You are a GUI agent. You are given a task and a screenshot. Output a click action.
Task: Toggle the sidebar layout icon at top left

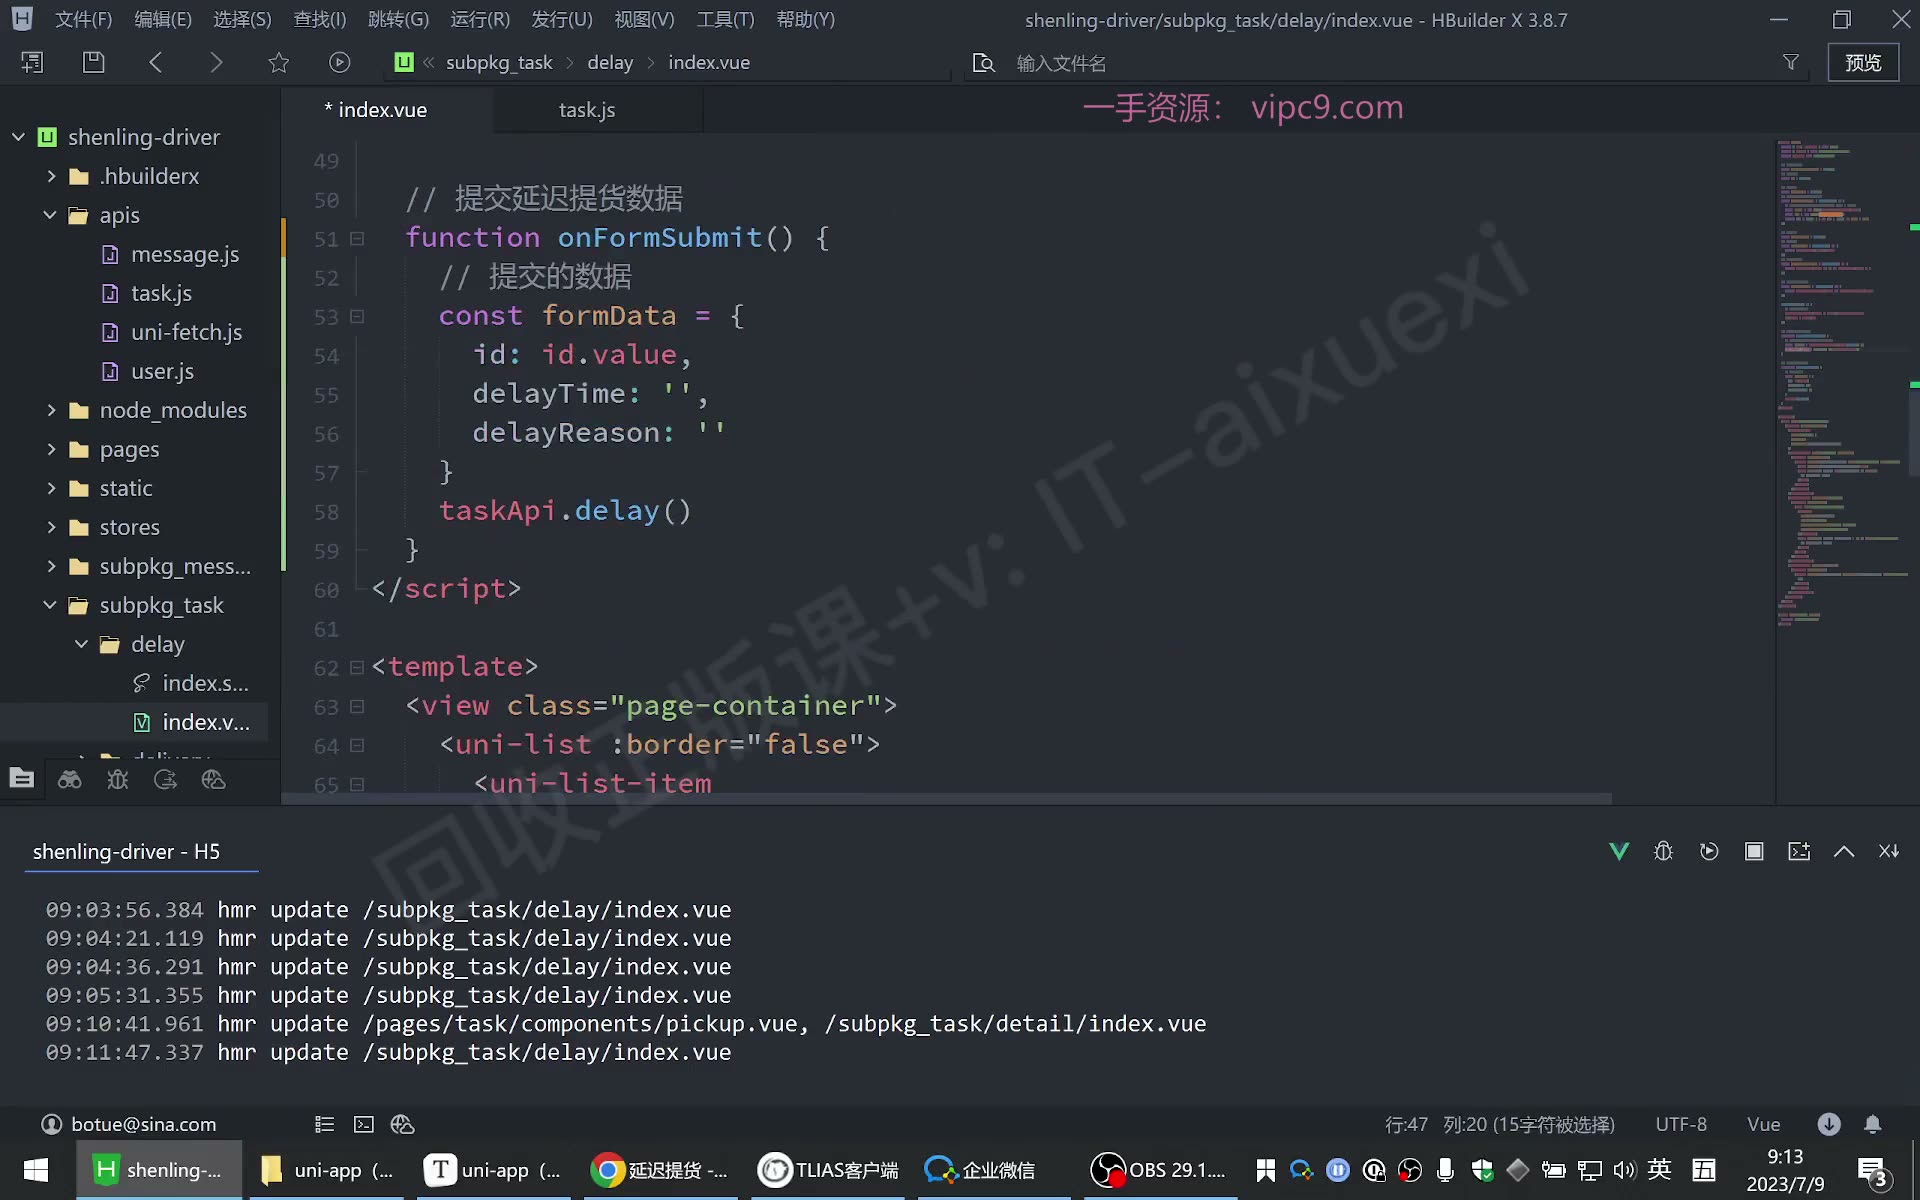click(32, 62)
